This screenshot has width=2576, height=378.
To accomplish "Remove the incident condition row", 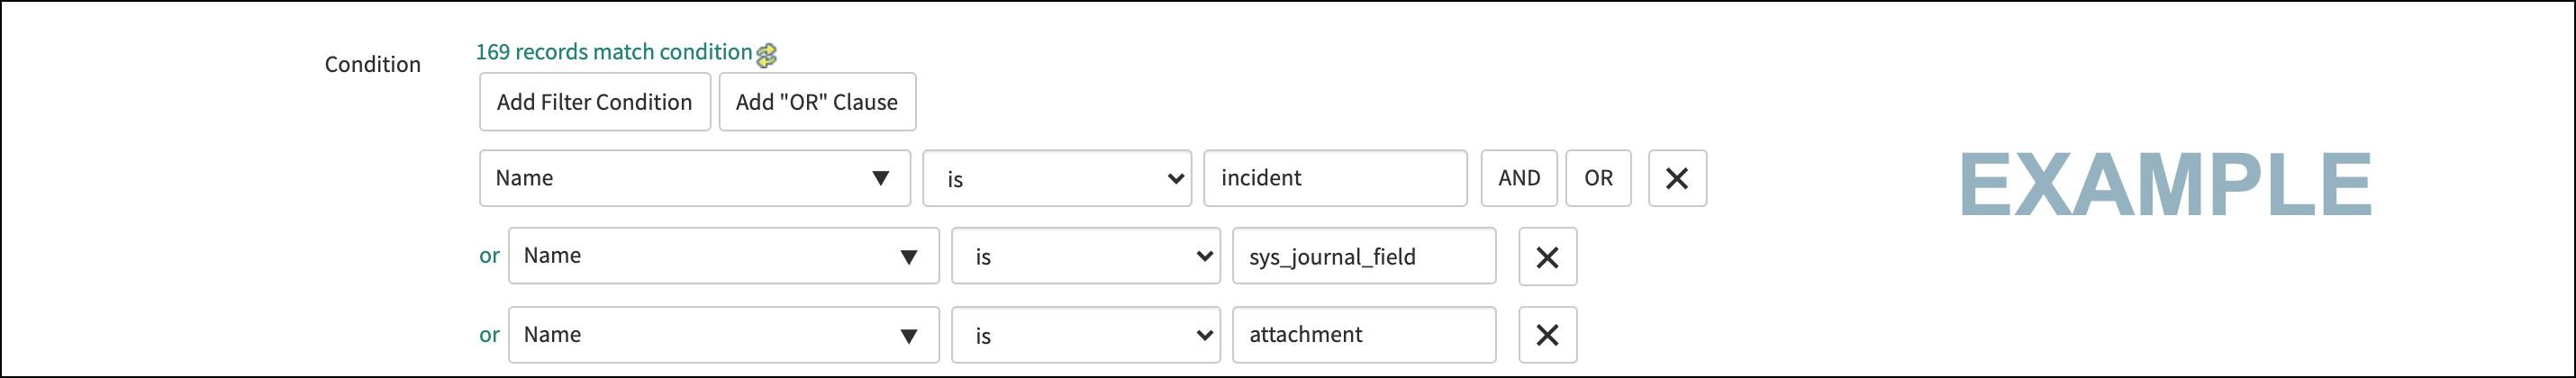I will [1676, 179].
